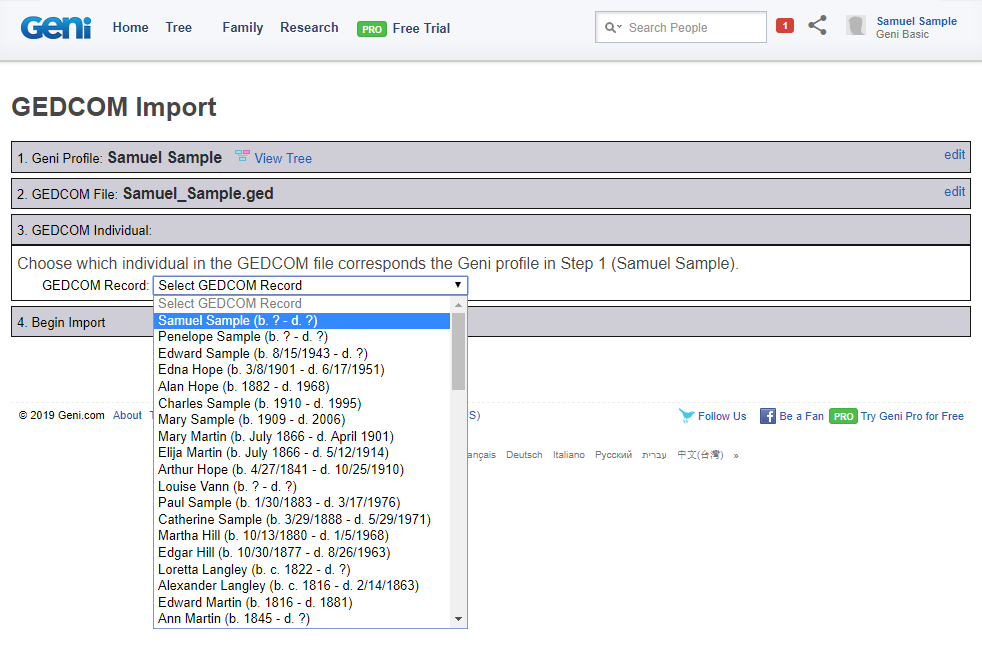This screenshot has height=670, width=982.
Task: Click the Facebook icon in footer
Action: point(768,416)
